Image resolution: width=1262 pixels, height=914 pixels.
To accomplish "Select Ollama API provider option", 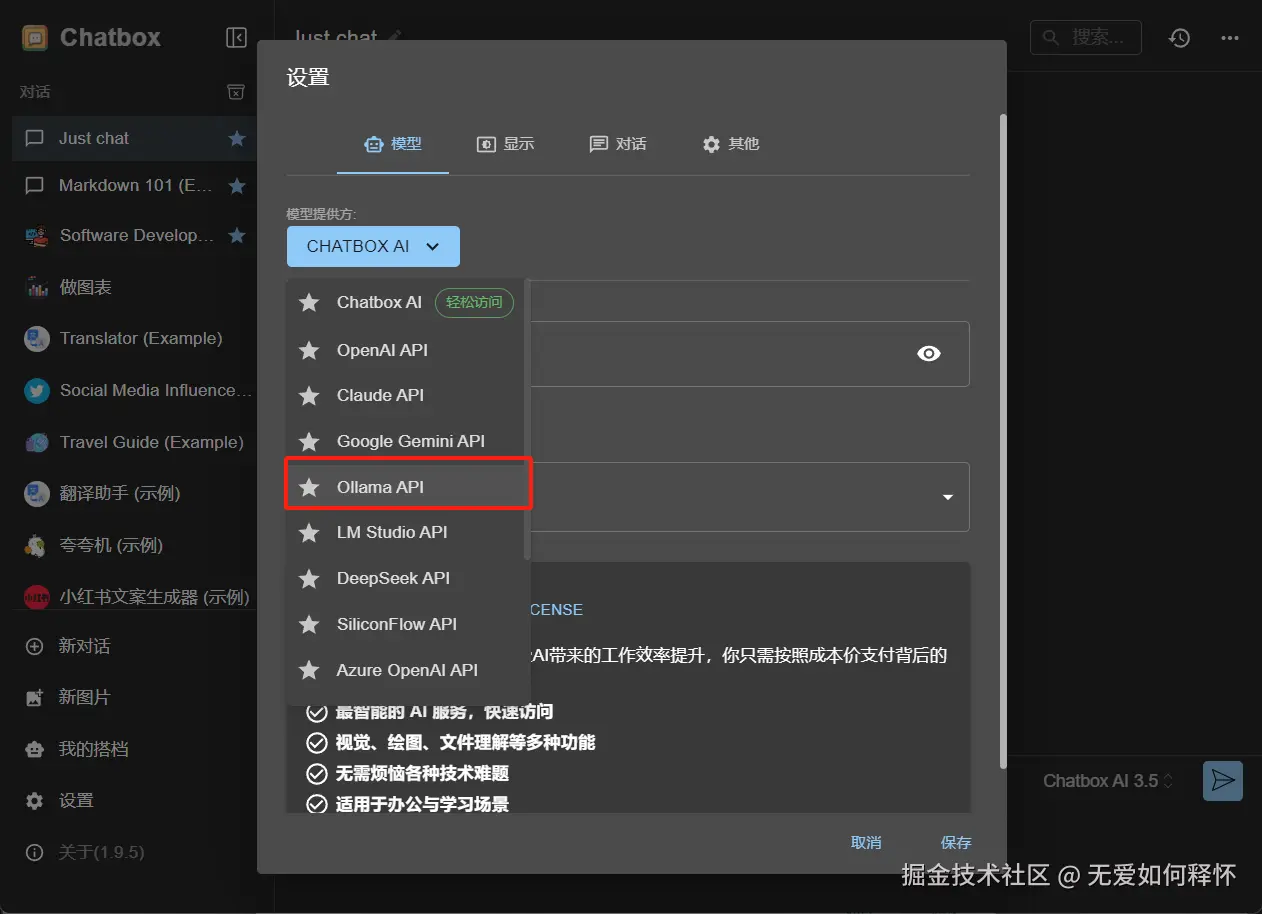I will click(406, 487).
